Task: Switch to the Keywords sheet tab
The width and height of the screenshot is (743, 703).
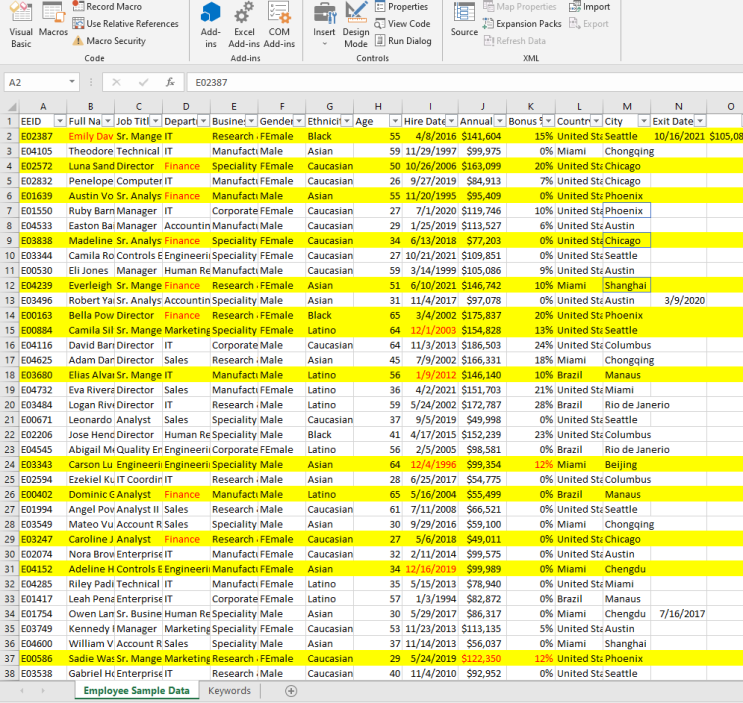Action: 230,690
